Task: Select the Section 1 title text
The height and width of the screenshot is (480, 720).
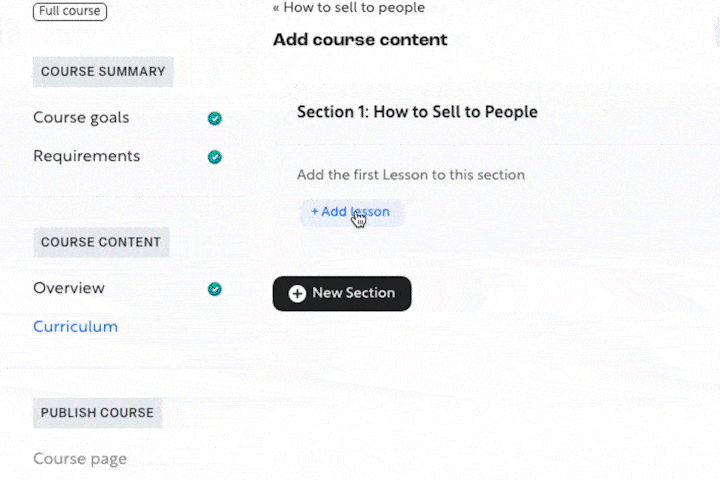Action: coord(417,112)
